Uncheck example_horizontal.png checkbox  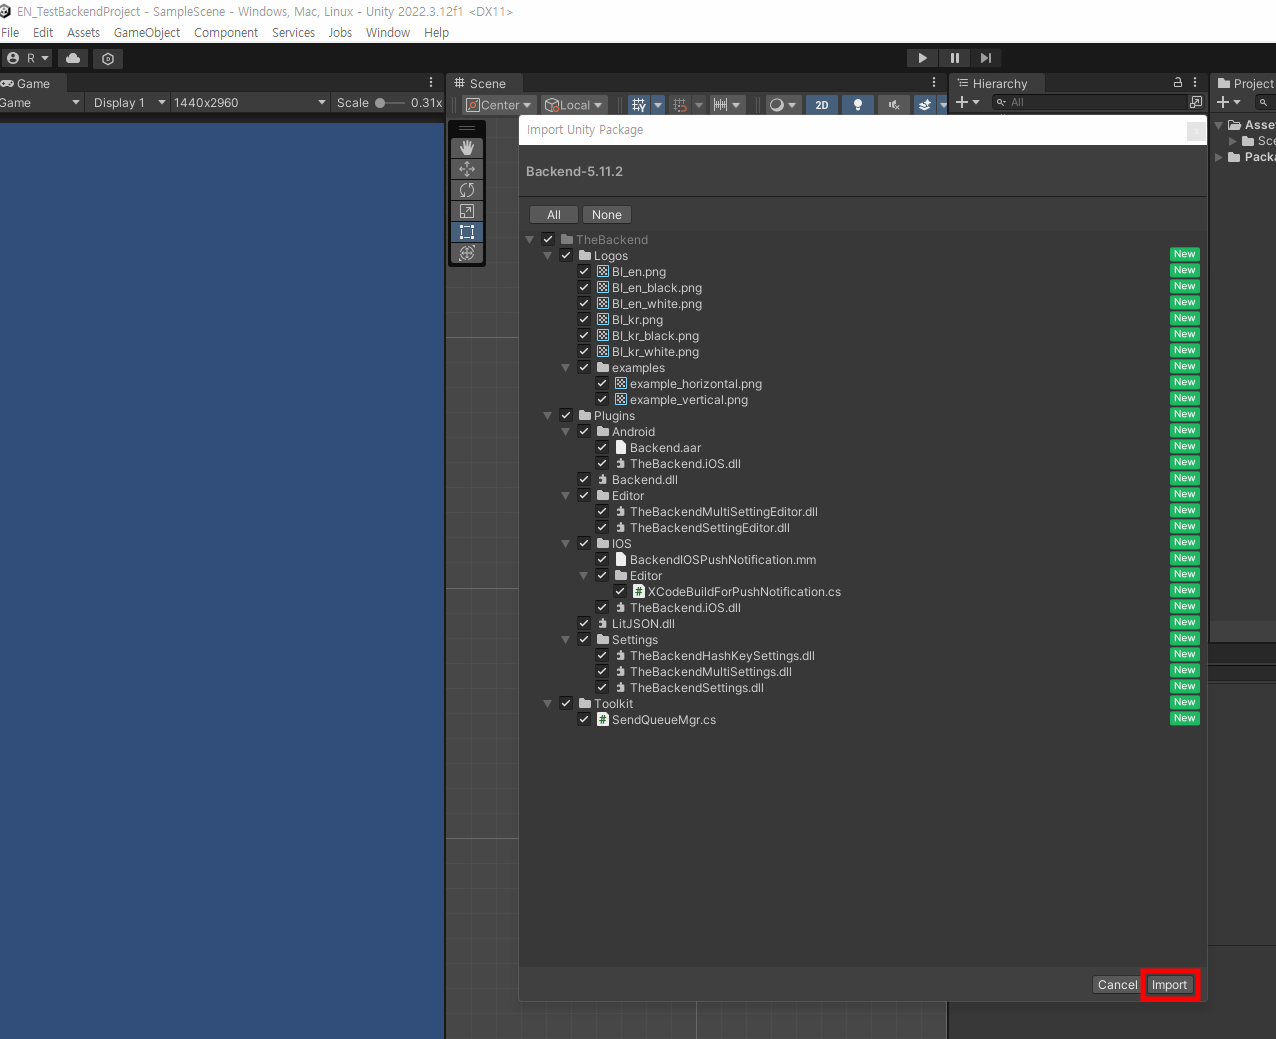click(x=602, y=383)
